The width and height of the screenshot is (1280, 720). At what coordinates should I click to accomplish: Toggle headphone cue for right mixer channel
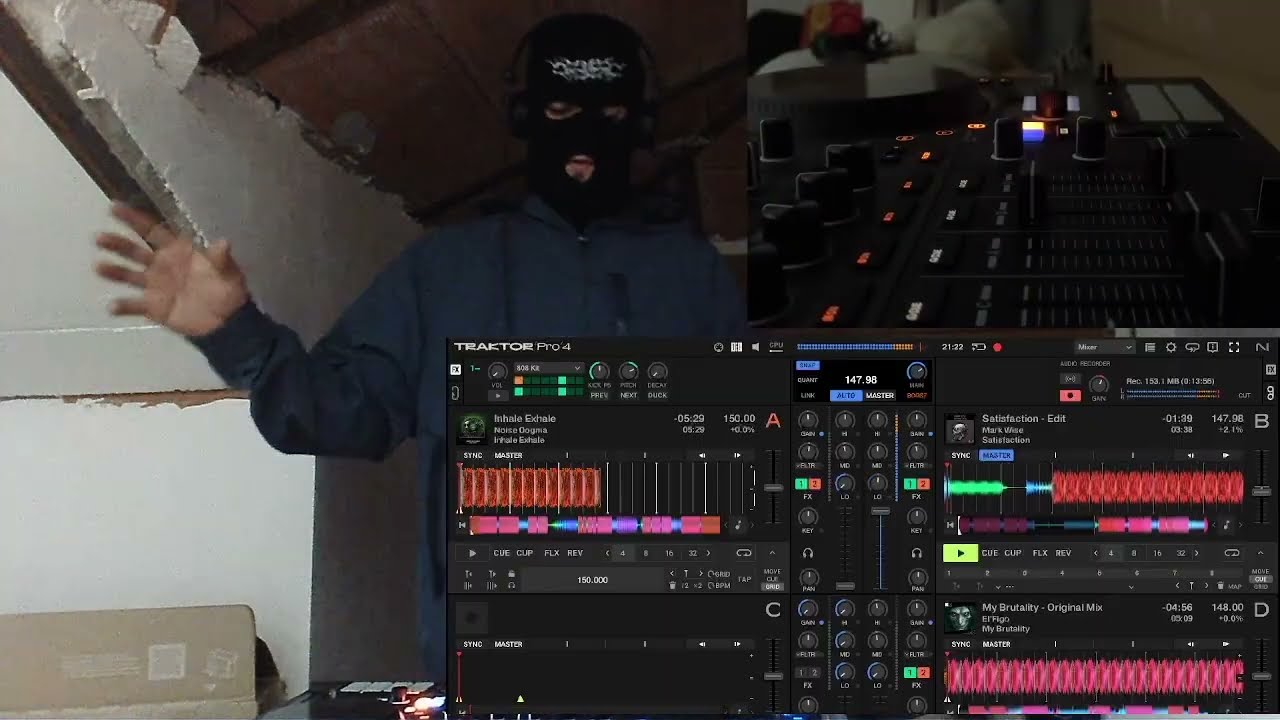(916, 553)
